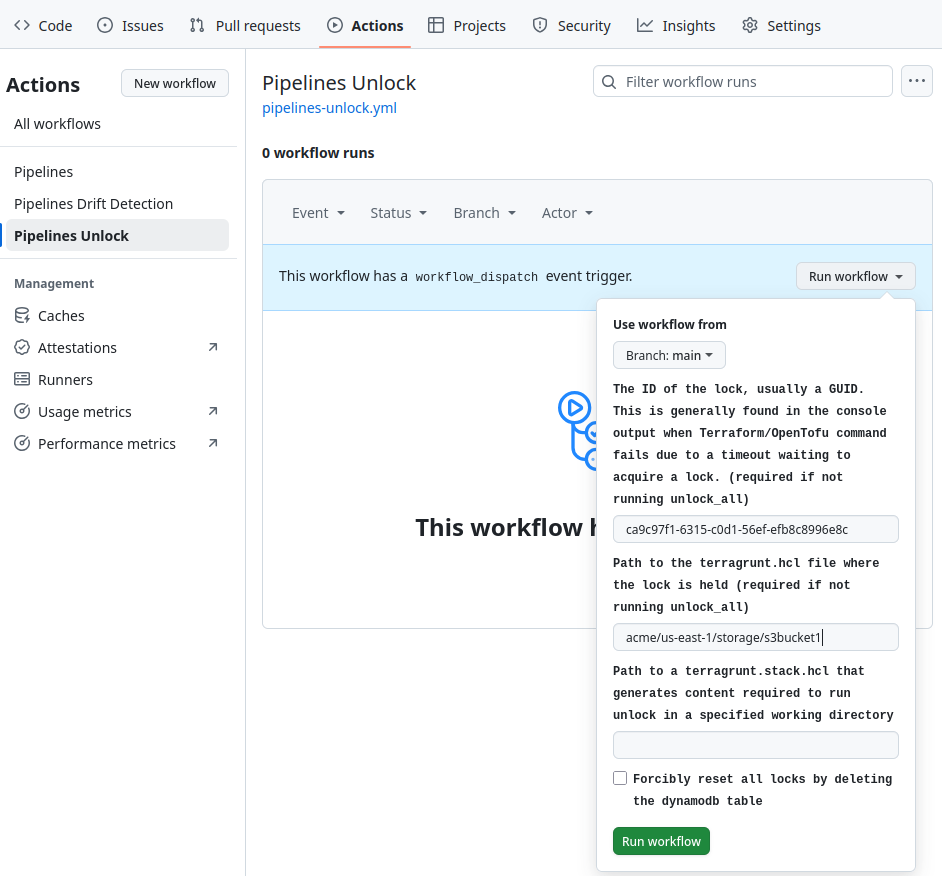
Task: Open the Status filter dropdown
Action: (398, 213)
